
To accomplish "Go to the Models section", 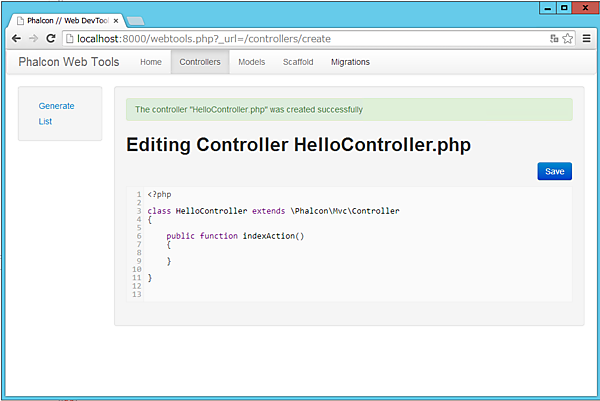I will pos(251,62).
